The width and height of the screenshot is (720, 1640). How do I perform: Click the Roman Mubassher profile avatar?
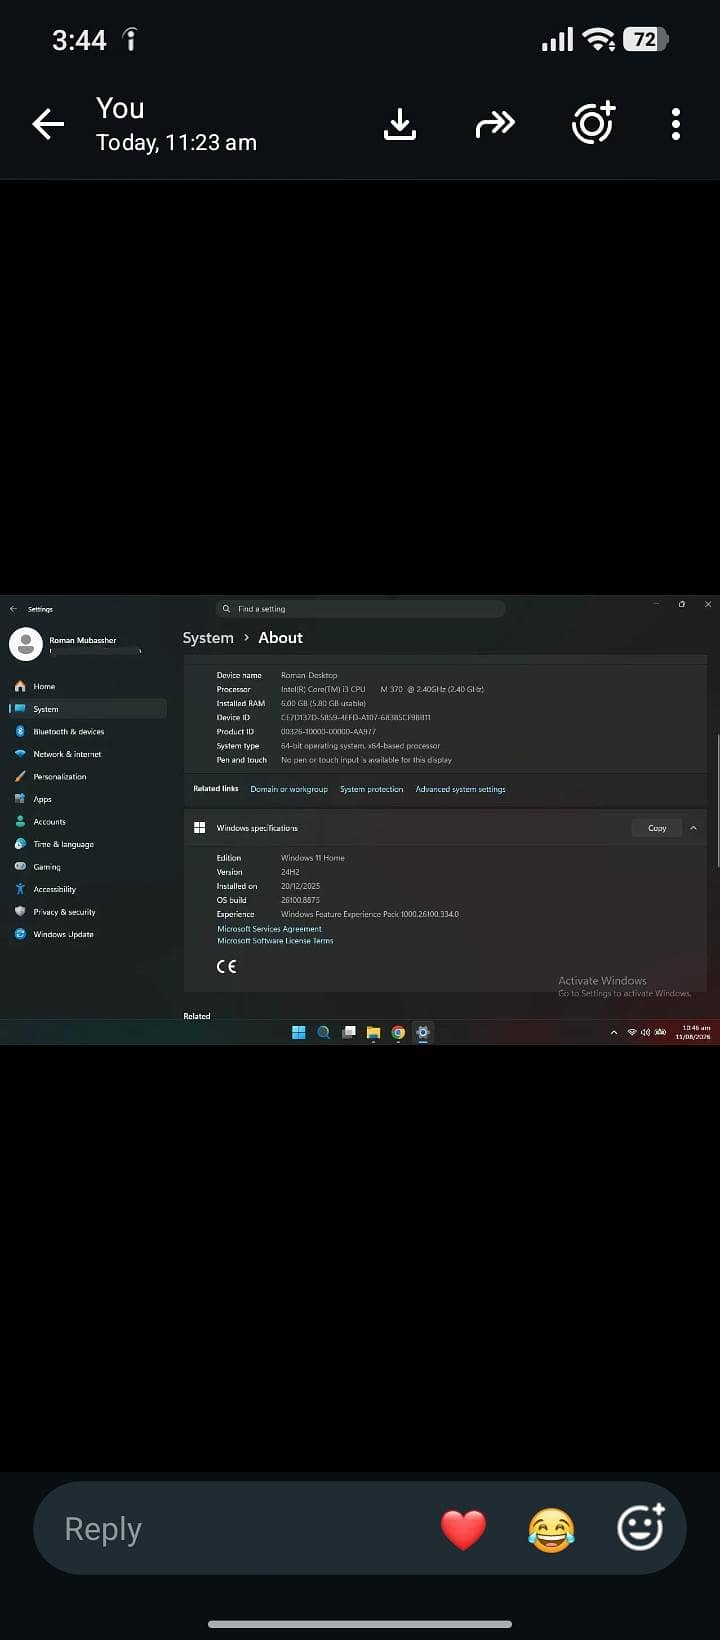pos(26,645)
